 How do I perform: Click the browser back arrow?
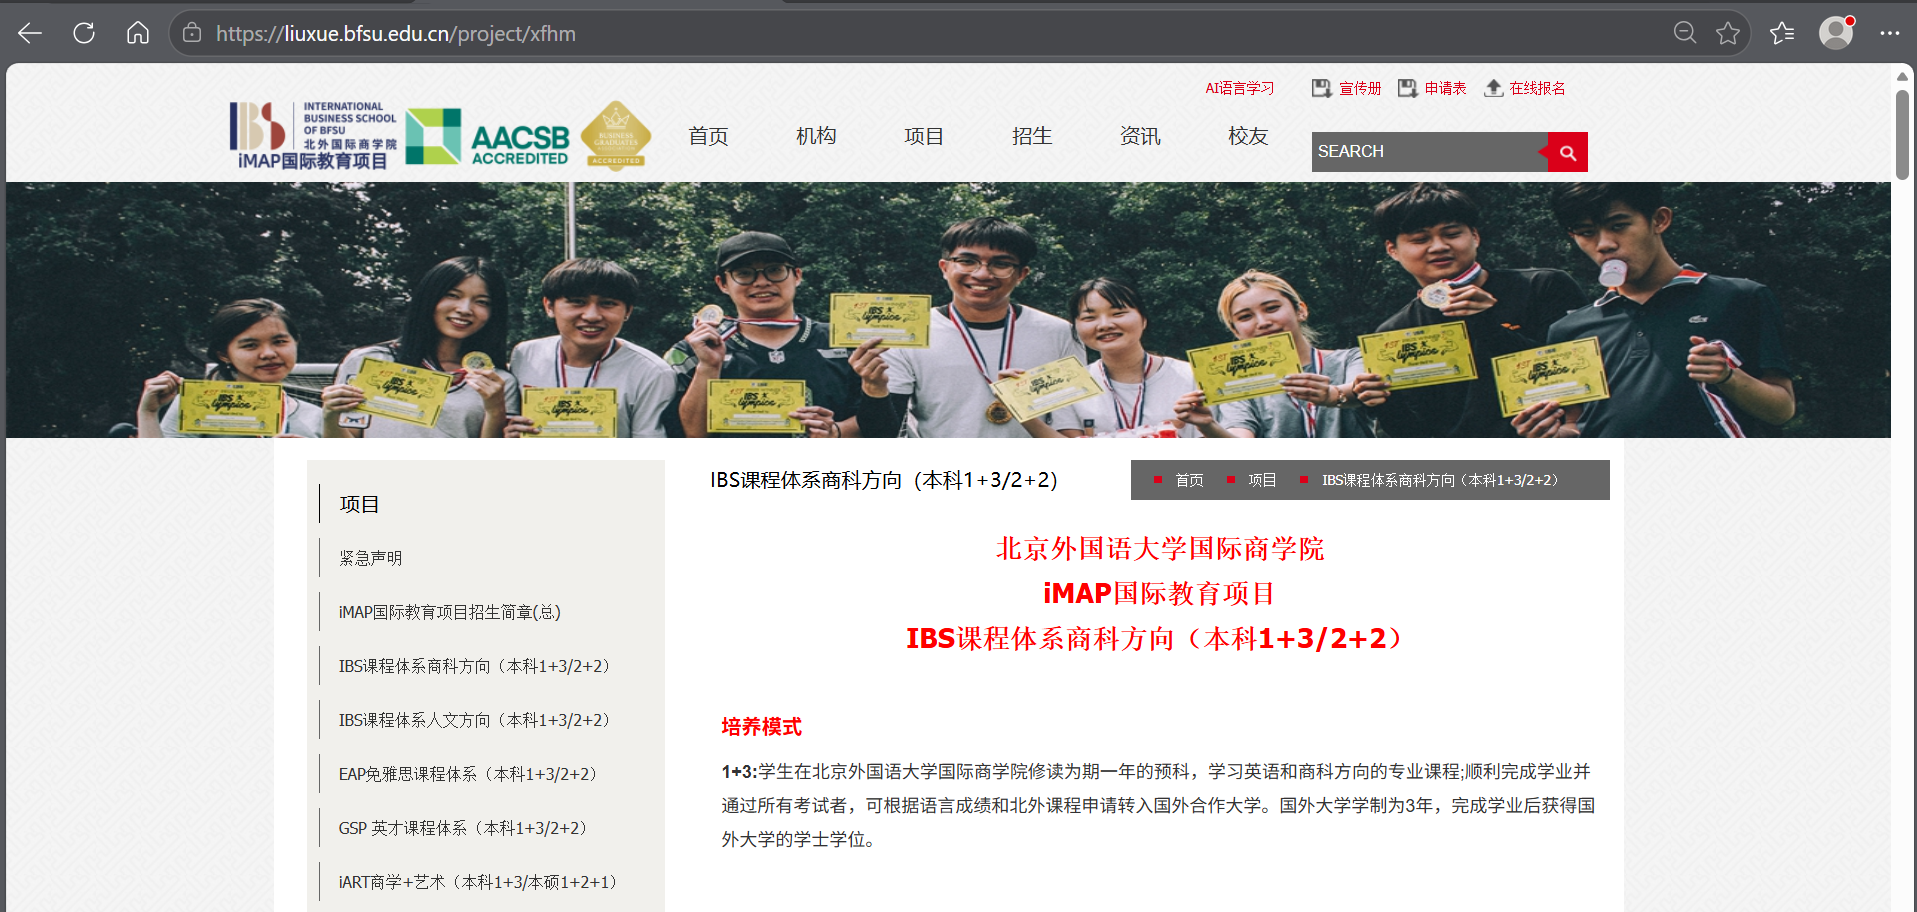[x=30, y=33]
